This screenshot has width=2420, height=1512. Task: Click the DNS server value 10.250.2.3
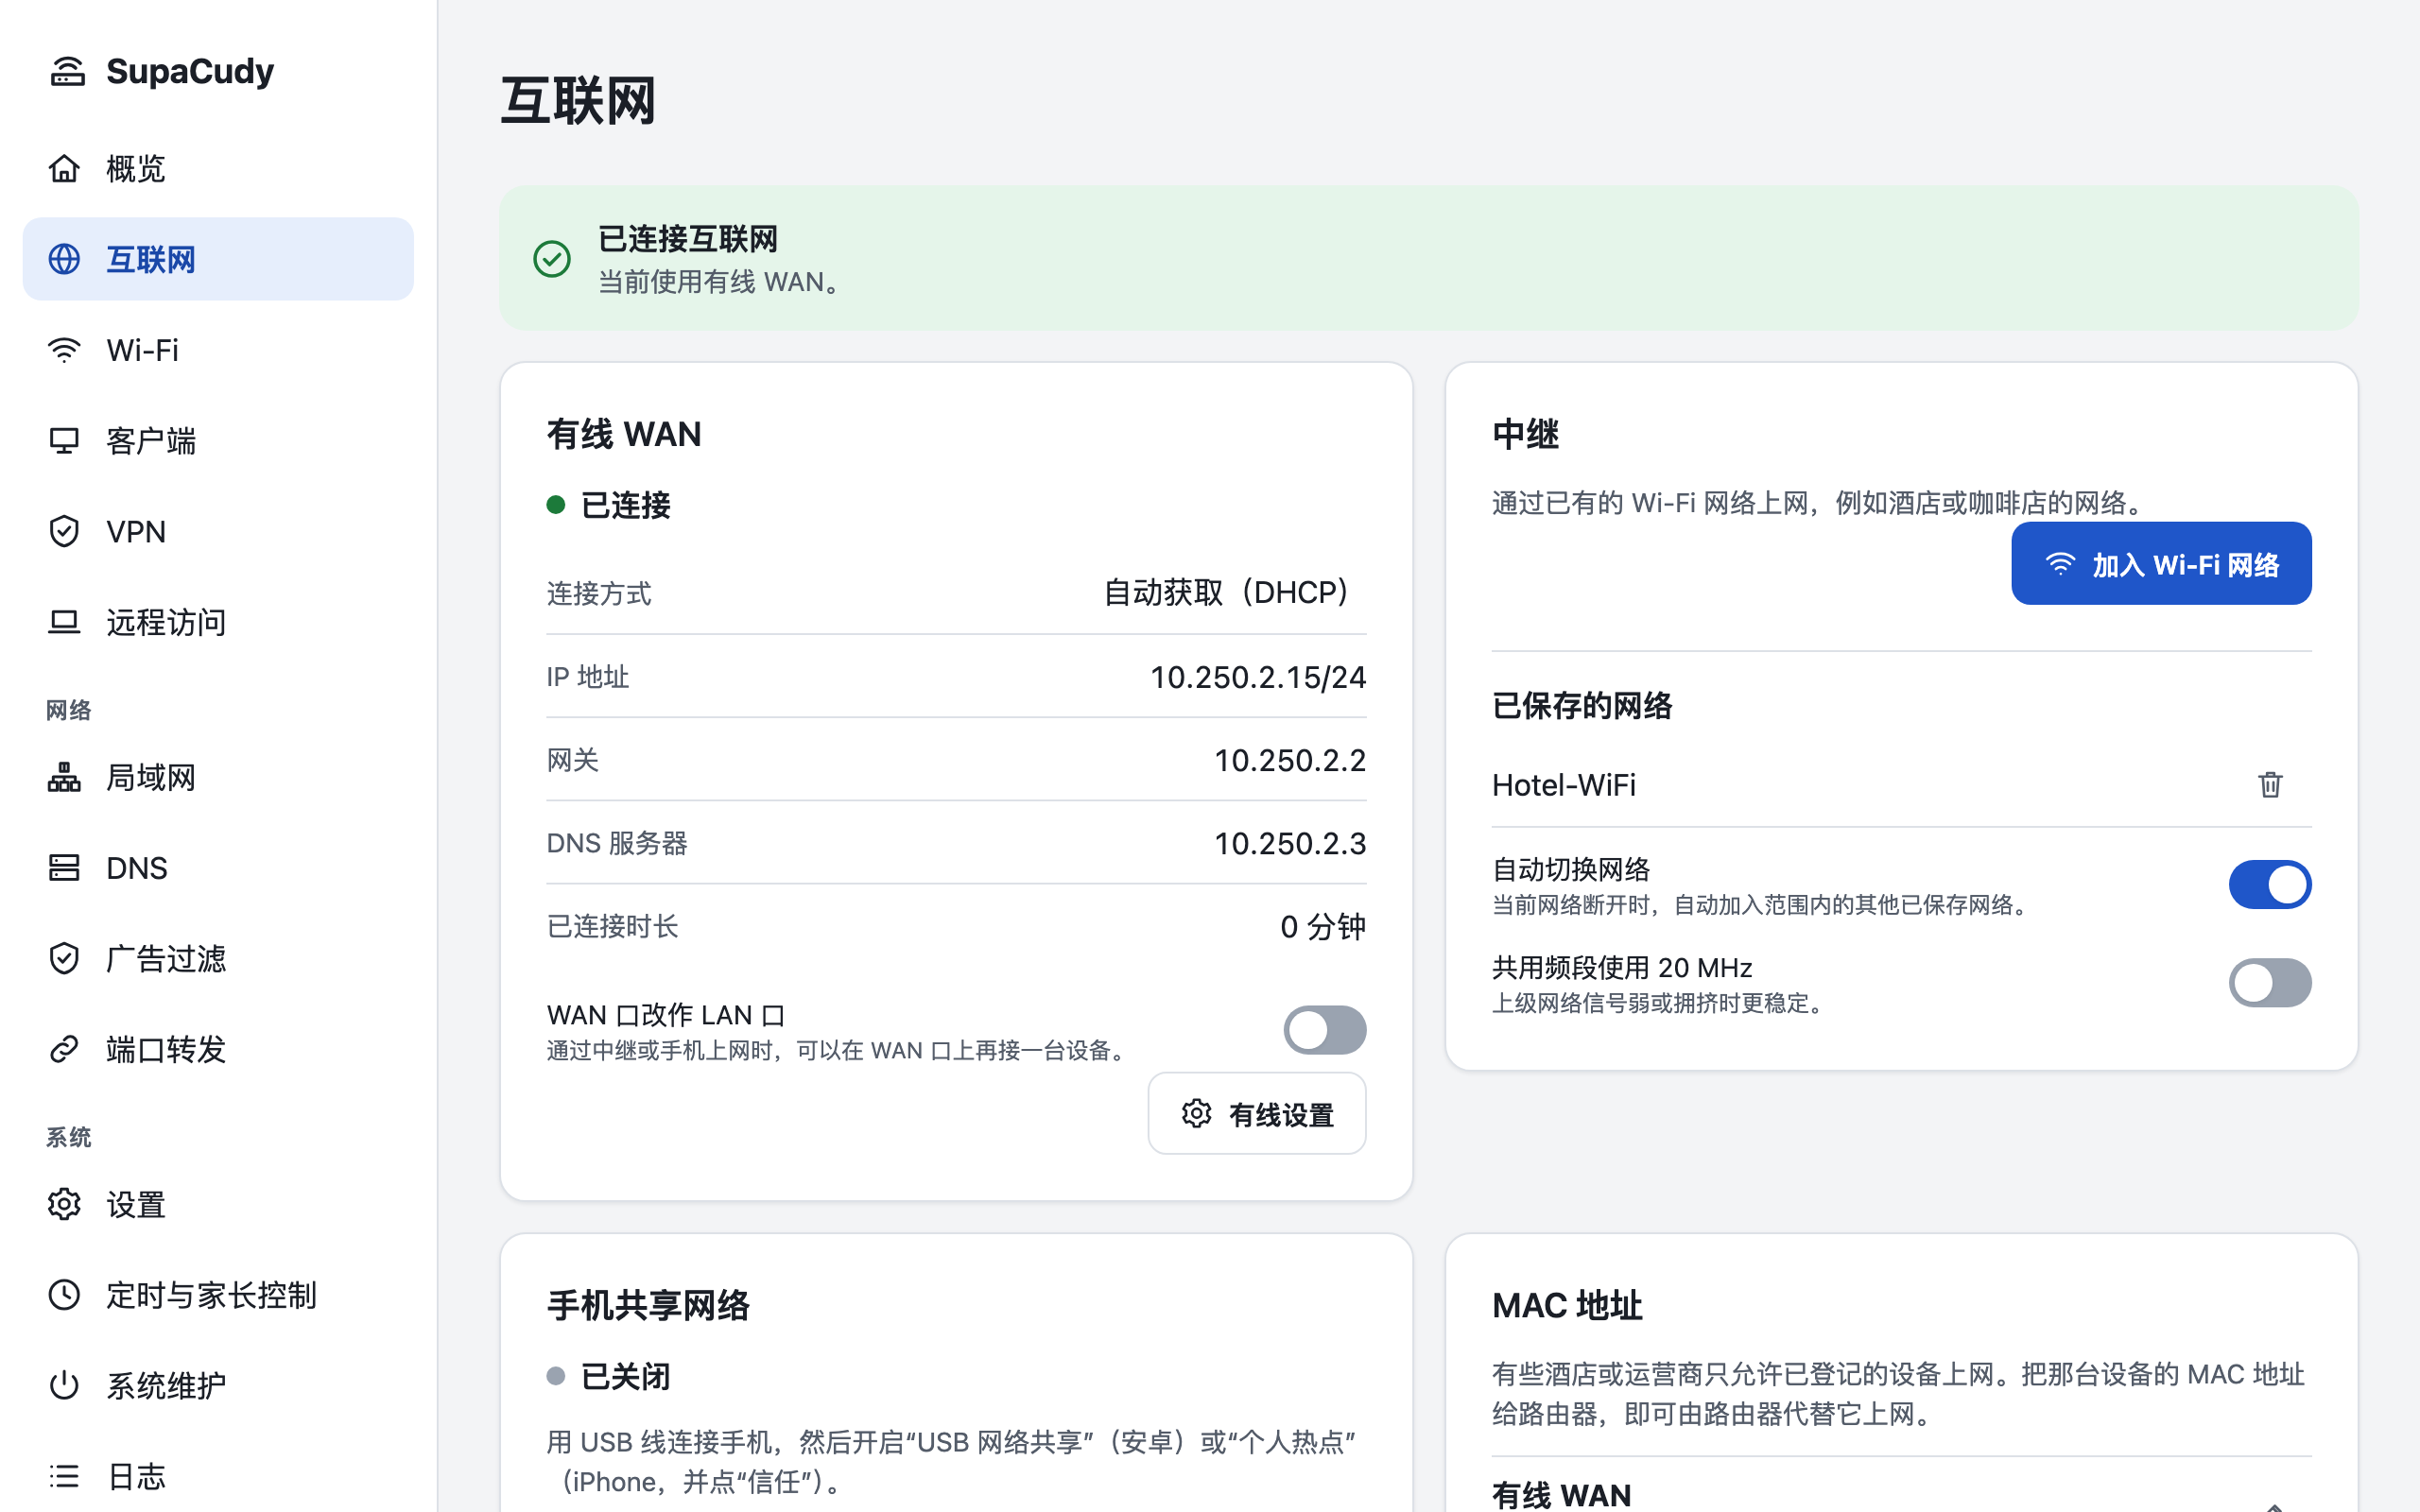pyautogui.click(x=1290, y=843)
